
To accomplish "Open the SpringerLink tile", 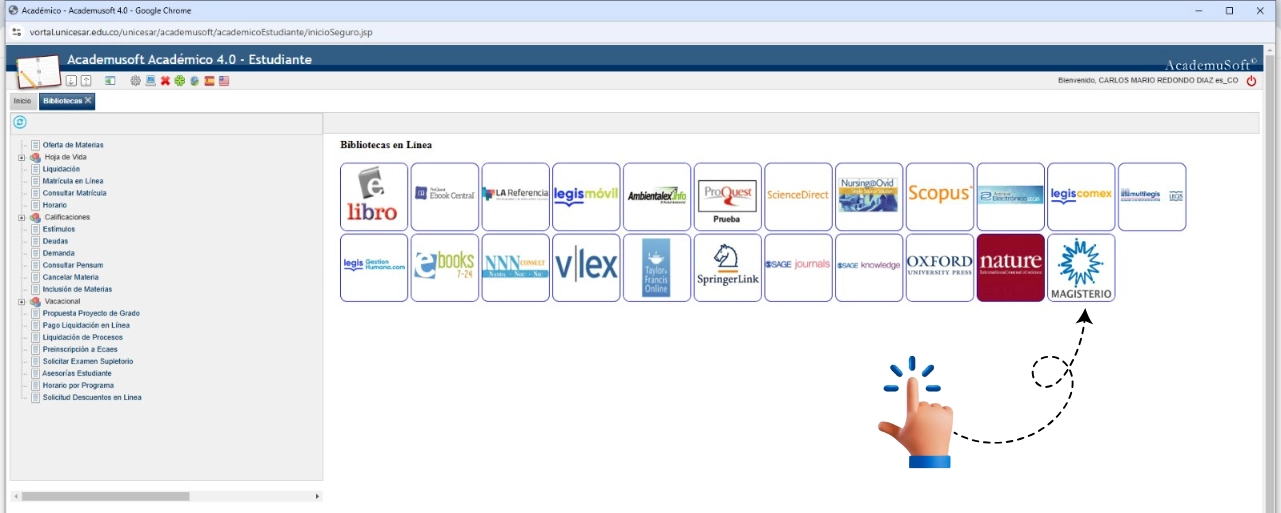I will [728, 267].
